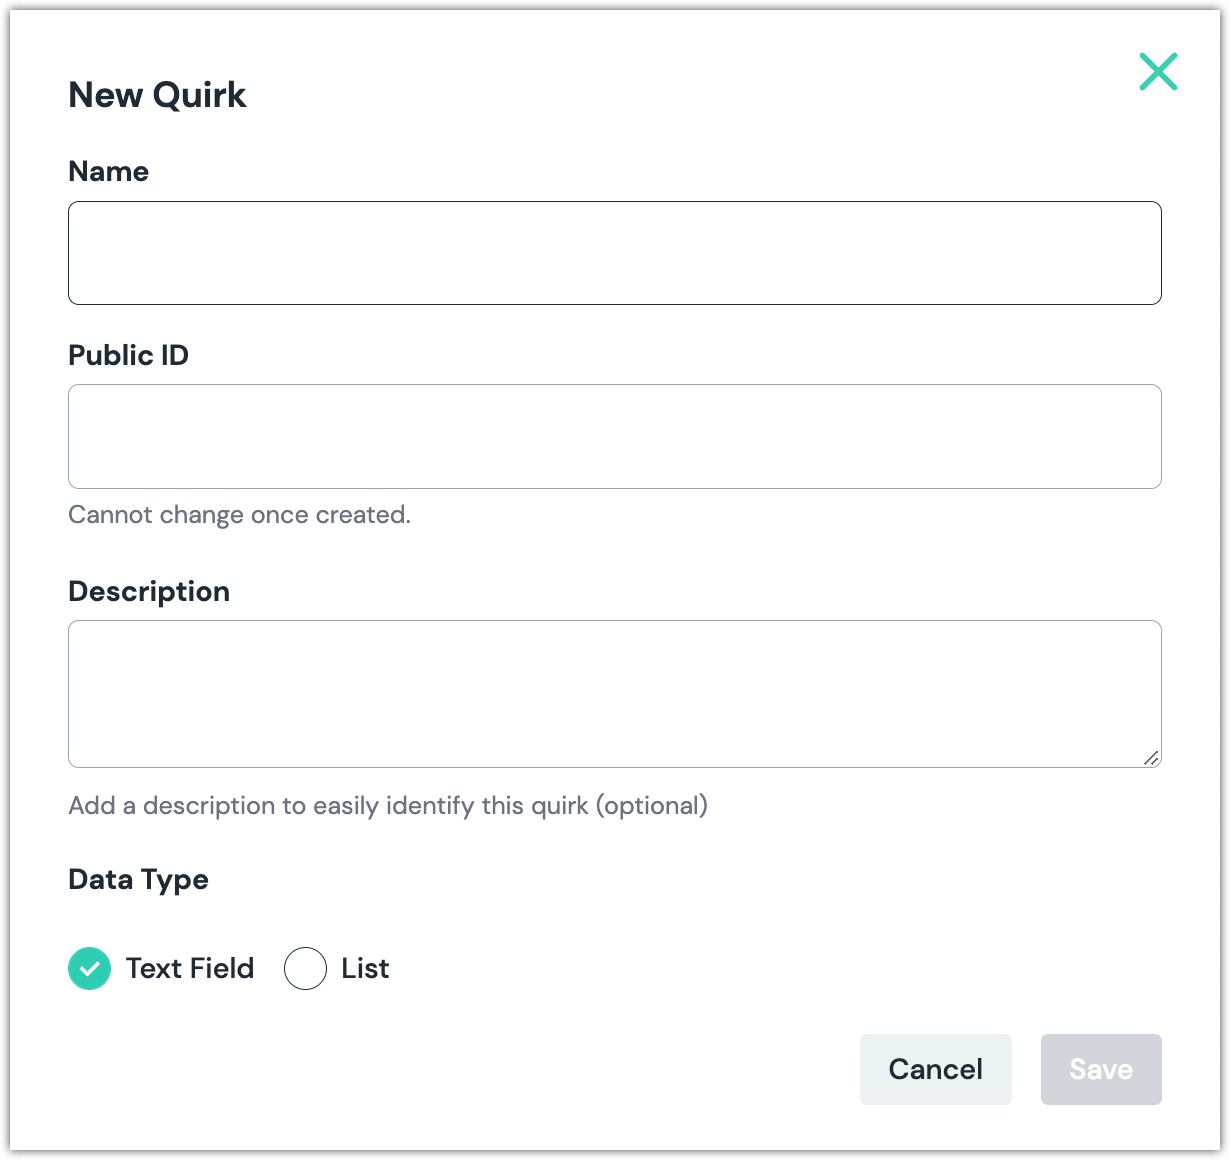Focus the Name input field

click(x=614, y=253)
